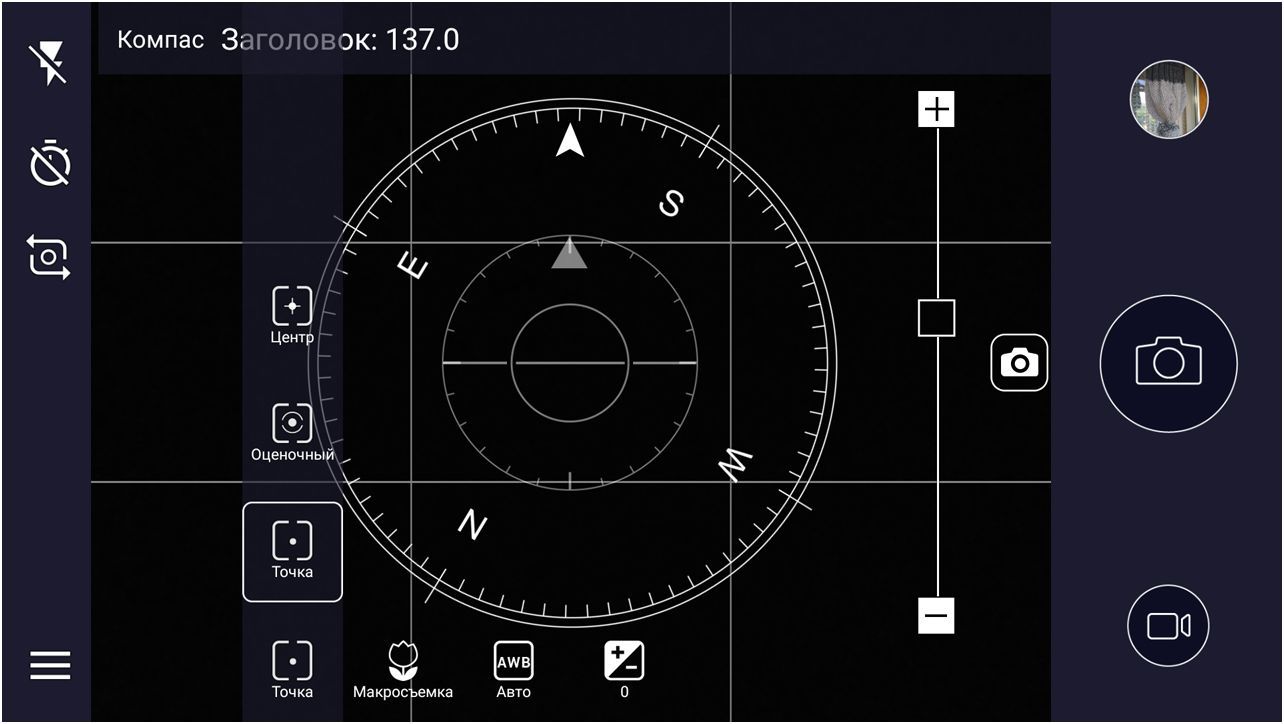The height and width of the screenshot is (724, 1284).
Task: Switch between front and rear camera
Action: (x=50, y=257)
